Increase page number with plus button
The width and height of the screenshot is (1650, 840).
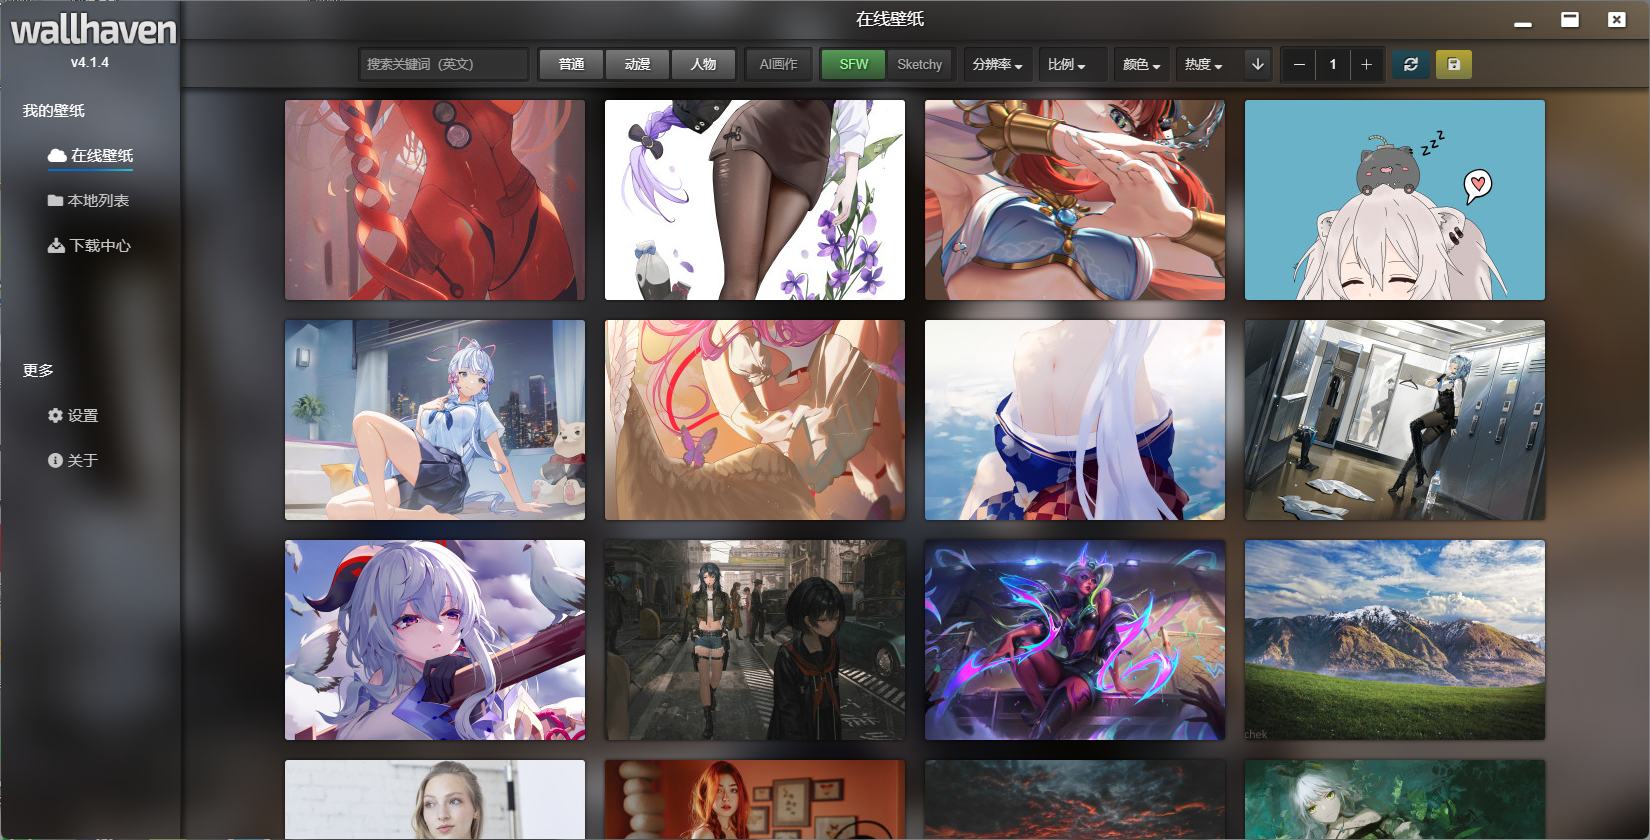[1366, 64]
